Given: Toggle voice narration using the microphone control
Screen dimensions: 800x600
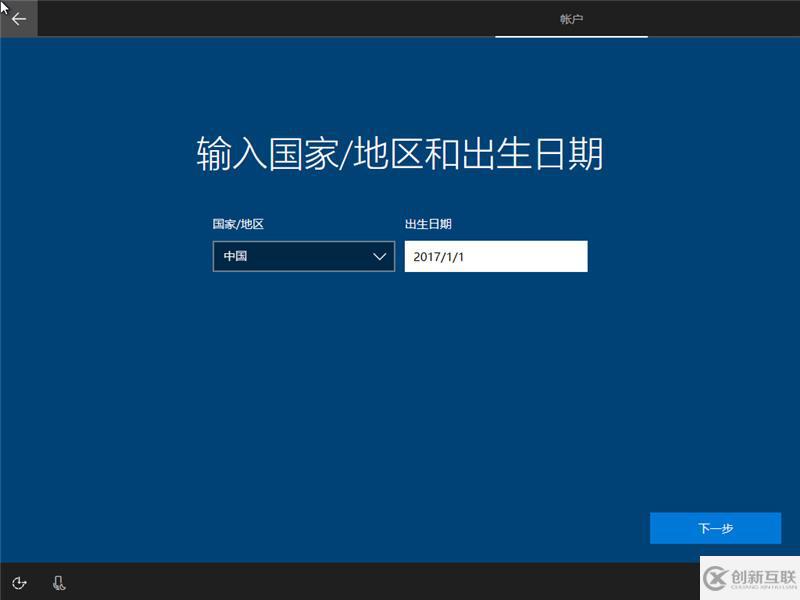Looking at the screenshot, I should click(x=58, y=583).
